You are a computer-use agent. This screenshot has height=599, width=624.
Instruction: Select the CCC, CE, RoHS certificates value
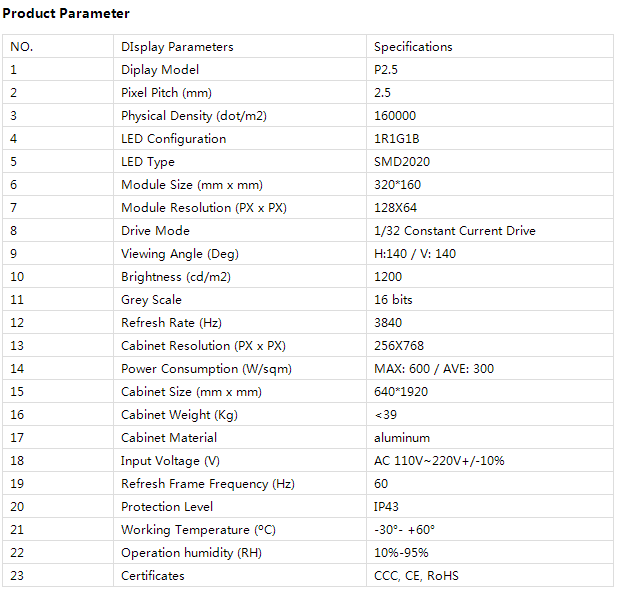click(416, 576)
